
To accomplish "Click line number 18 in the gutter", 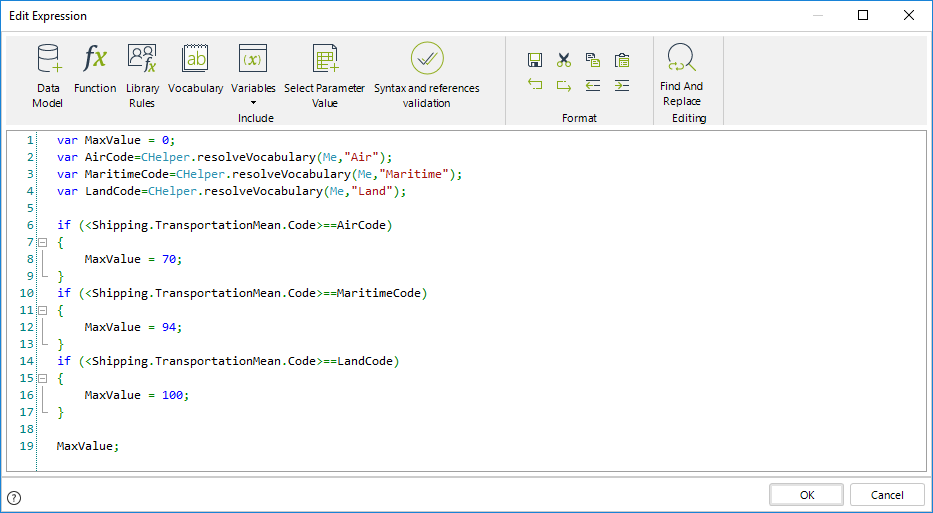I will (x=27, y=428).
